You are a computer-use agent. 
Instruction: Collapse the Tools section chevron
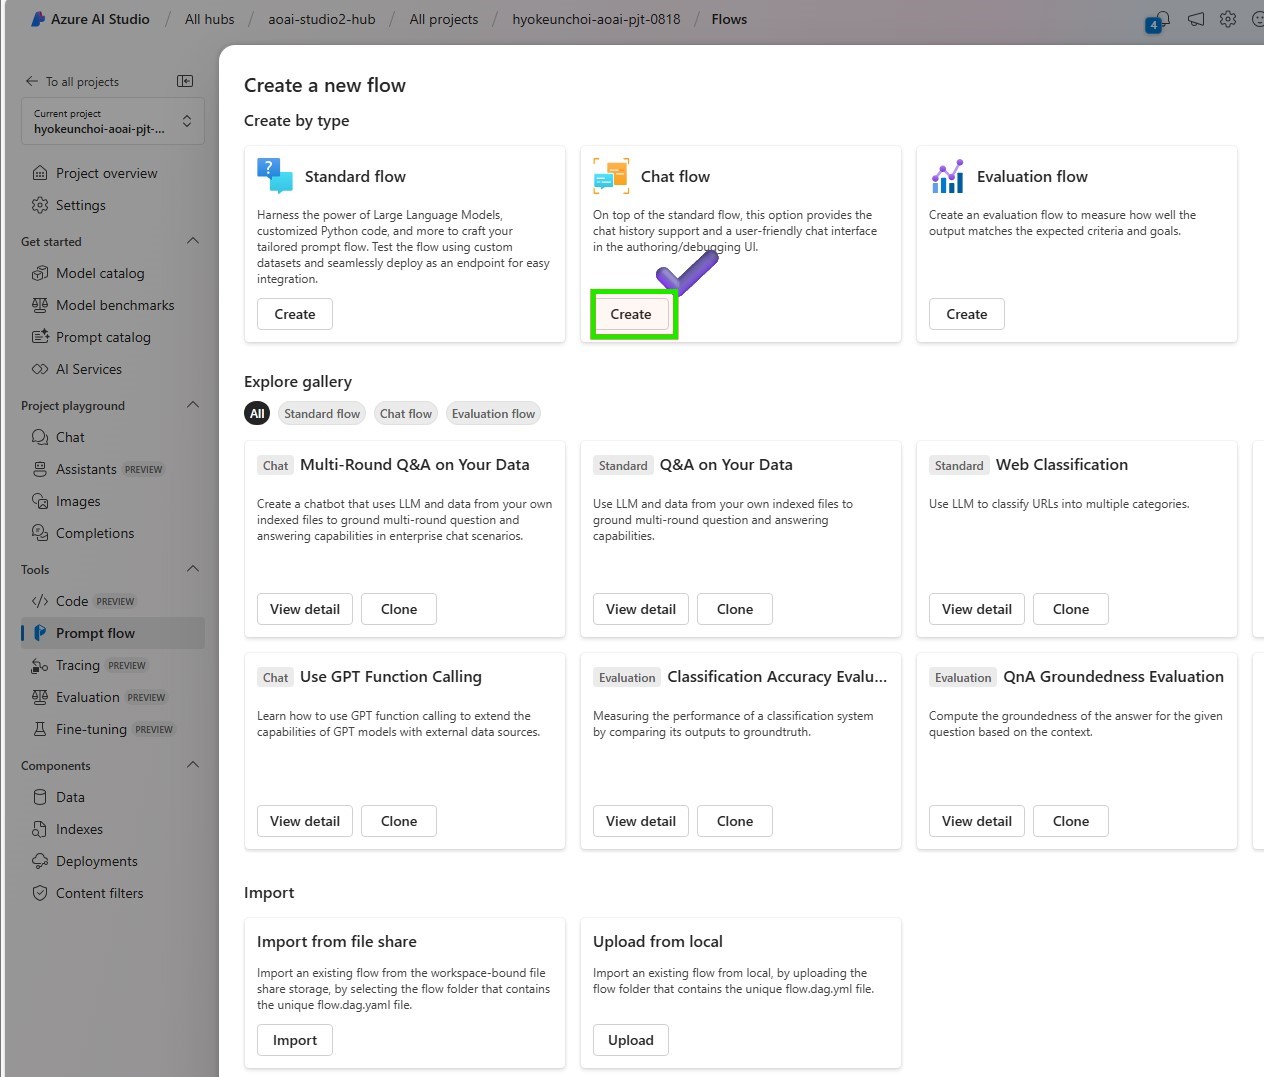[x=193, y=569]
